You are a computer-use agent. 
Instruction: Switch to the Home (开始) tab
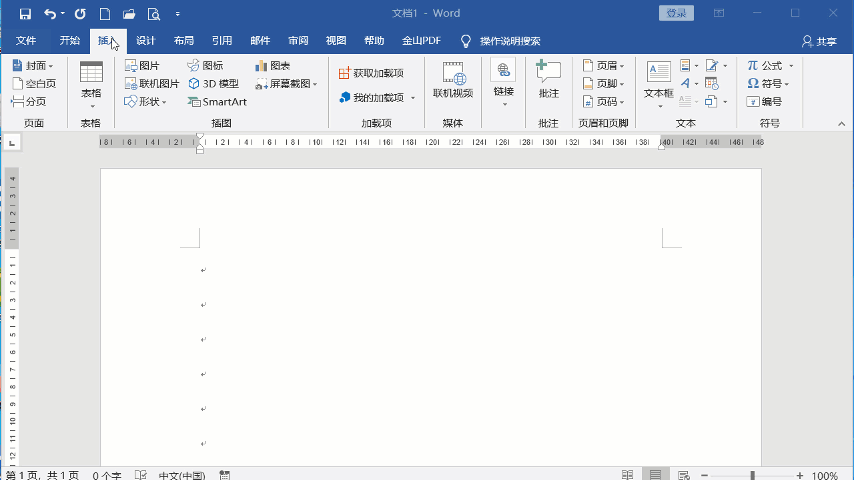tap(70, 41)
